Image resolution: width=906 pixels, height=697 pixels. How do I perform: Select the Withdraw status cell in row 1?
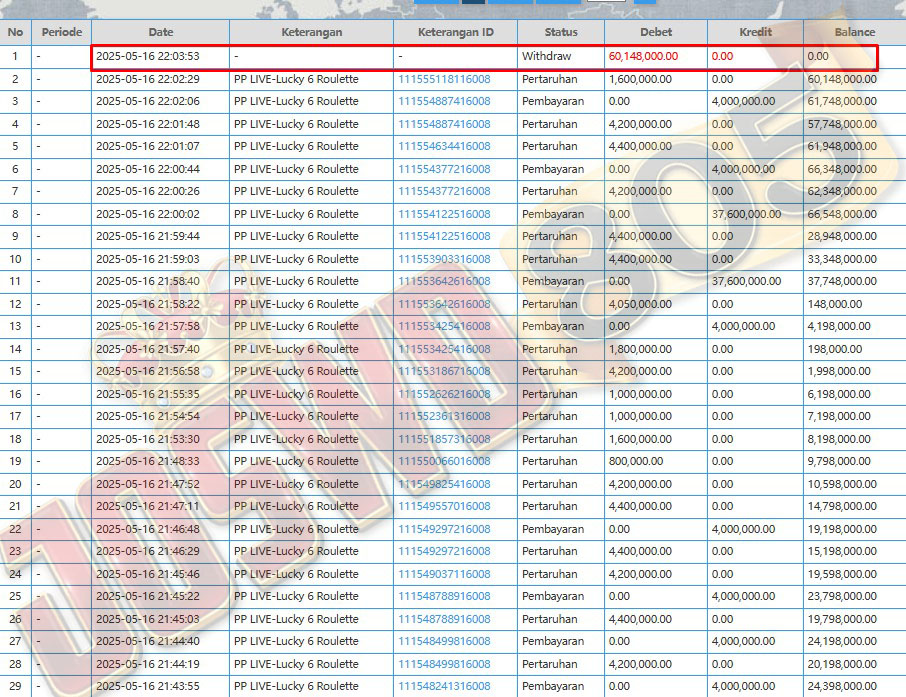(546, 56)
